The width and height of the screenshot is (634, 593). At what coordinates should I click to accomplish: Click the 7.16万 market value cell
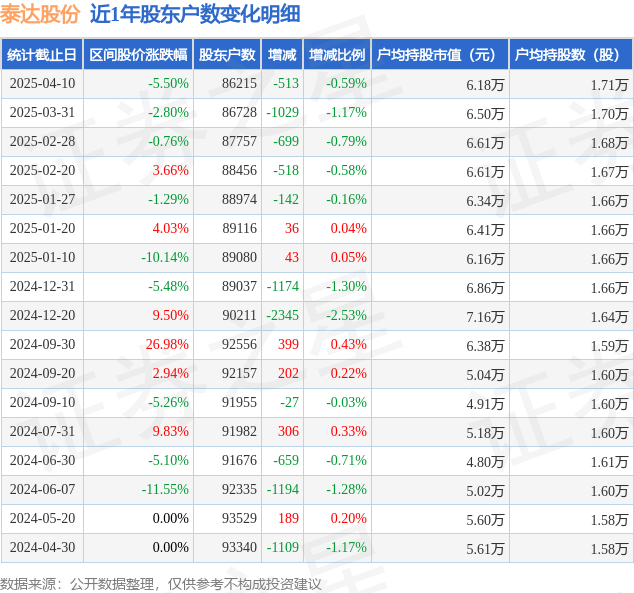[x=440, y=316]
